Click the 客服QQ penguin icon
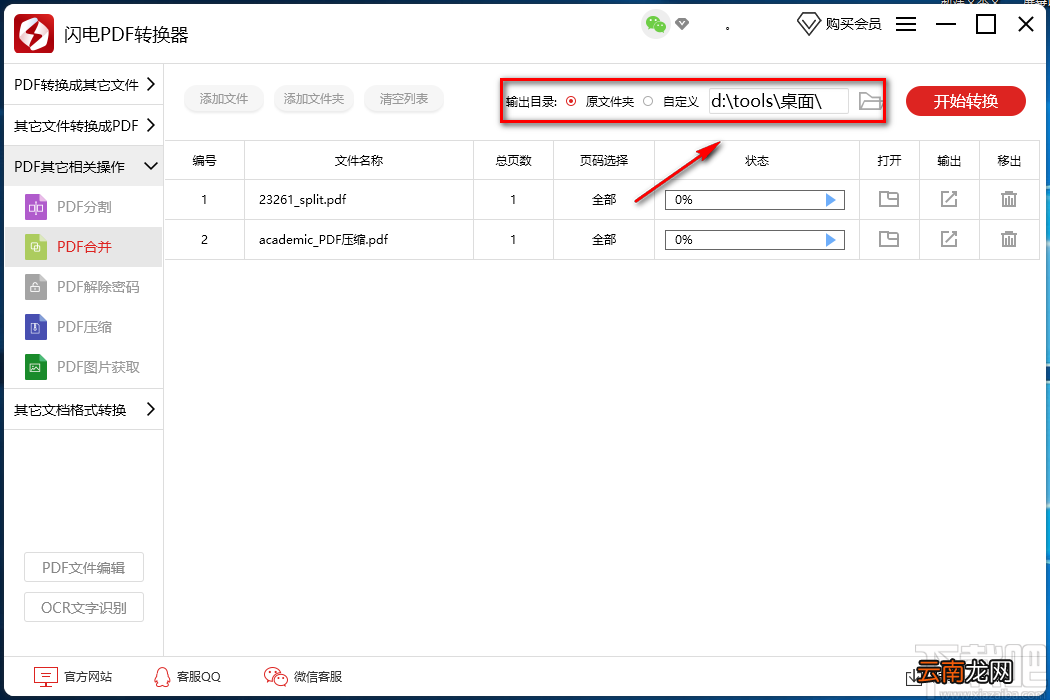1050x700 pixels. pyautogui.click(x=162, y=677)
